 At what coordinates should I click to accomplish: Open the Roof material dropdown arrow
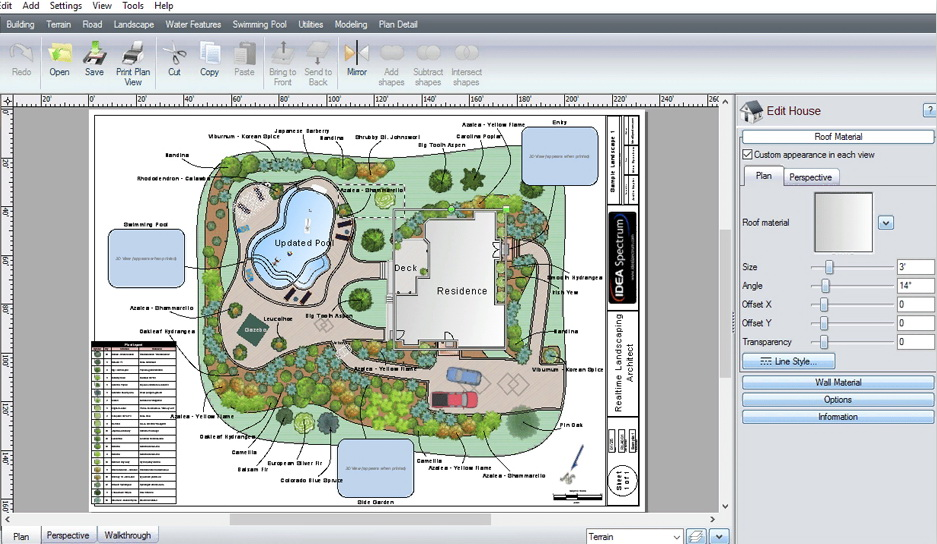[x=885, y=223]
